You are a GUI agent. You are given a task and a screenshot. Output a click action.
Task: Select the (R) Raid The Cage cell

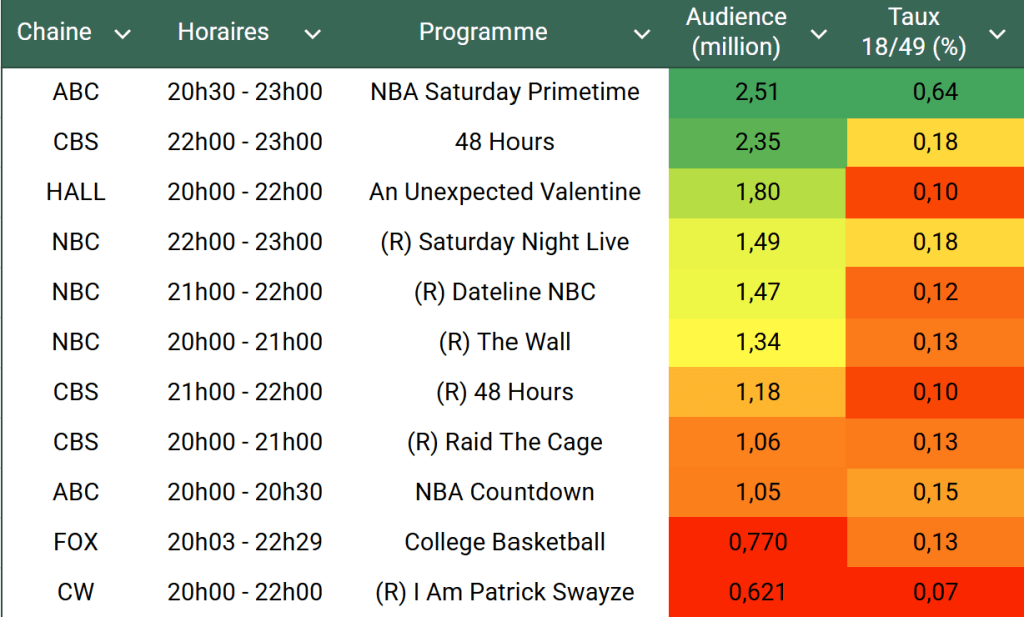tap(505, 442)
